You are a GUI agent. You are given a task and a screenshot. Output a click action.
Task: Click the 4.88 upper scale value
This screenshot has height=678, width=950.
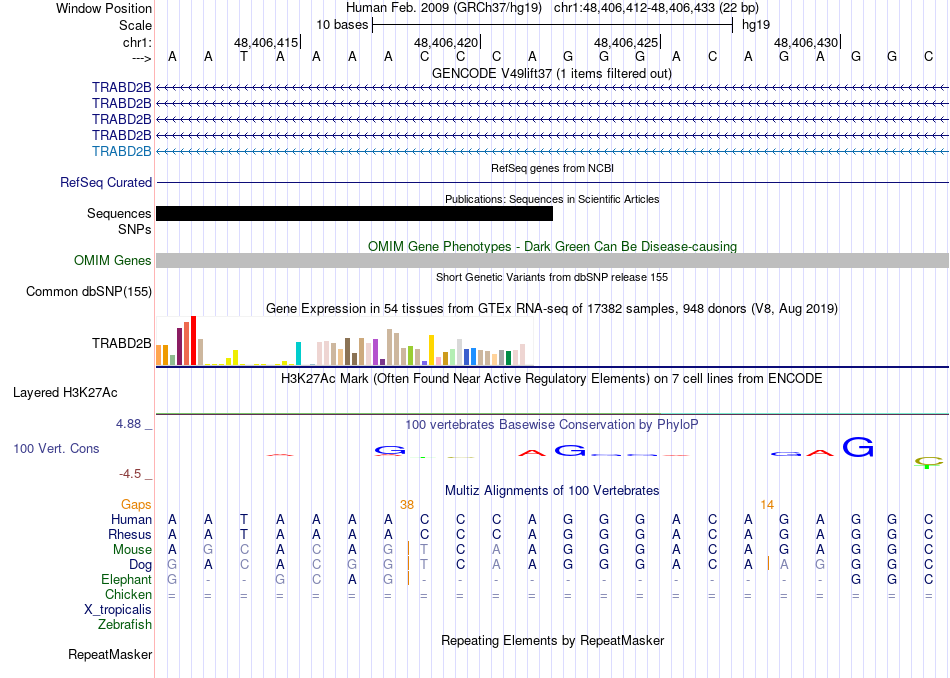[128, 424]
